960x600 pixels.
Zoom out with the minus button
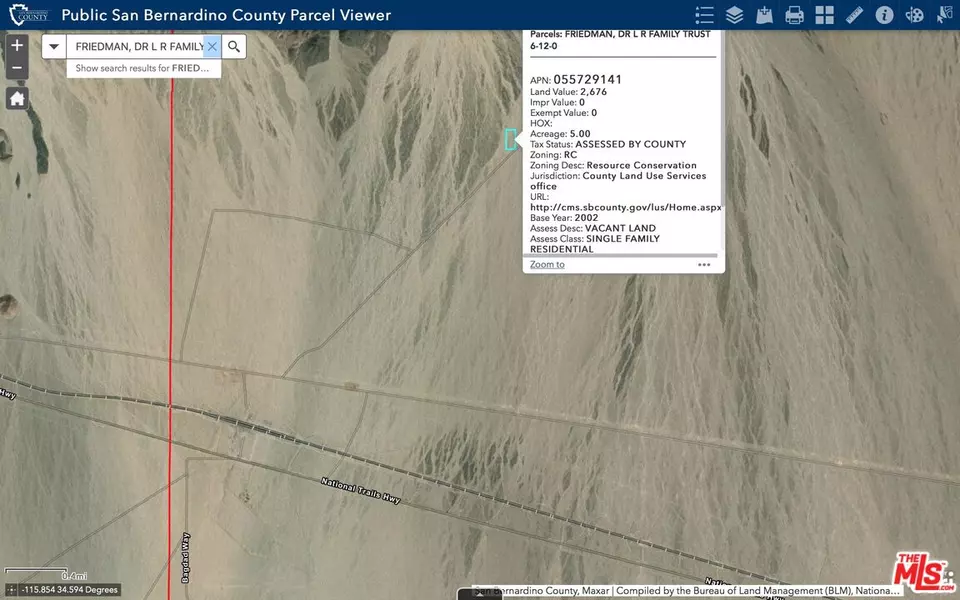[16, 68]
